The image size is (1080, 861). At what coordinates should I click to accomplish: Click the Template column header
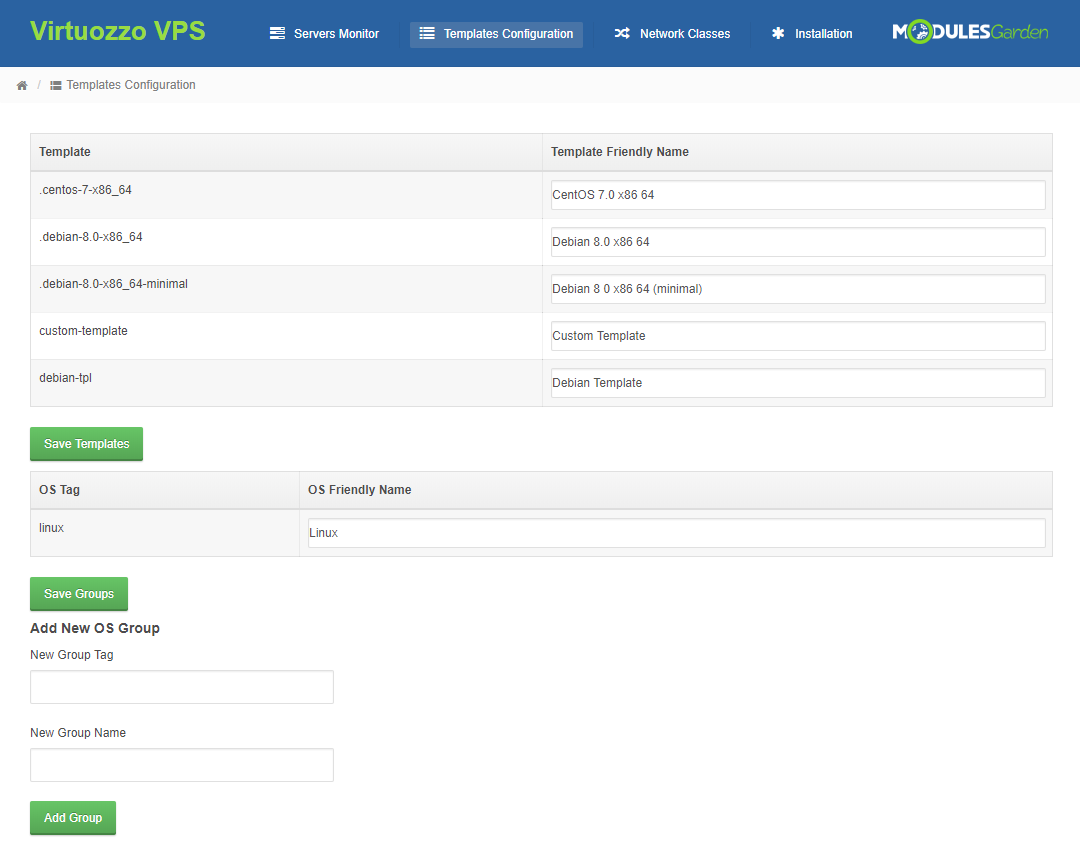(286, 152)
